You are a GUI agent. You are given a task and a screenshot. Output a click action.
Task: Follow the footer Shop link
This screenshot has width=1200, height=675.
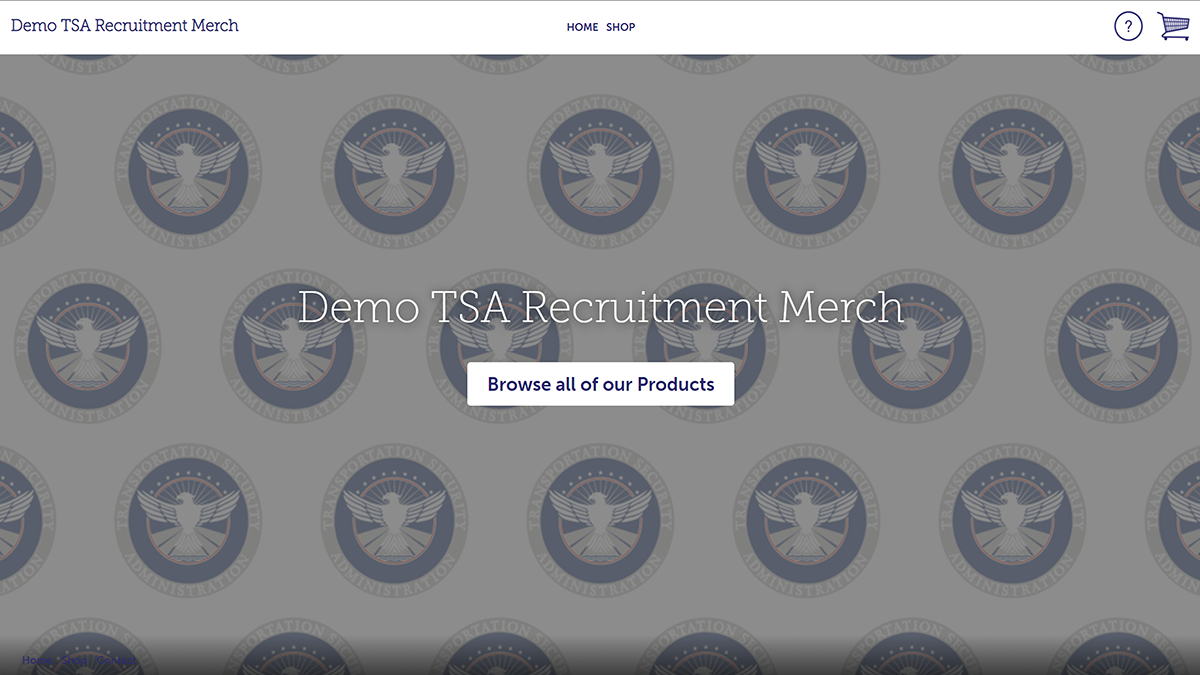point(74,660)
